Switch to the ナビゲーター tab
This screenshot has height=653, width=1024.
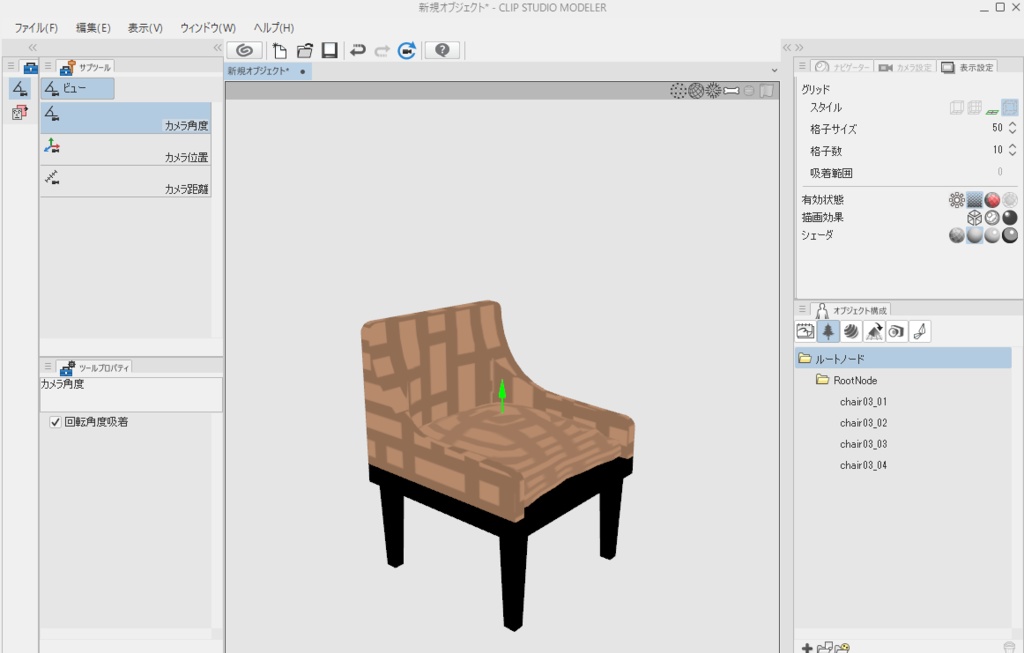click(842, 67)
